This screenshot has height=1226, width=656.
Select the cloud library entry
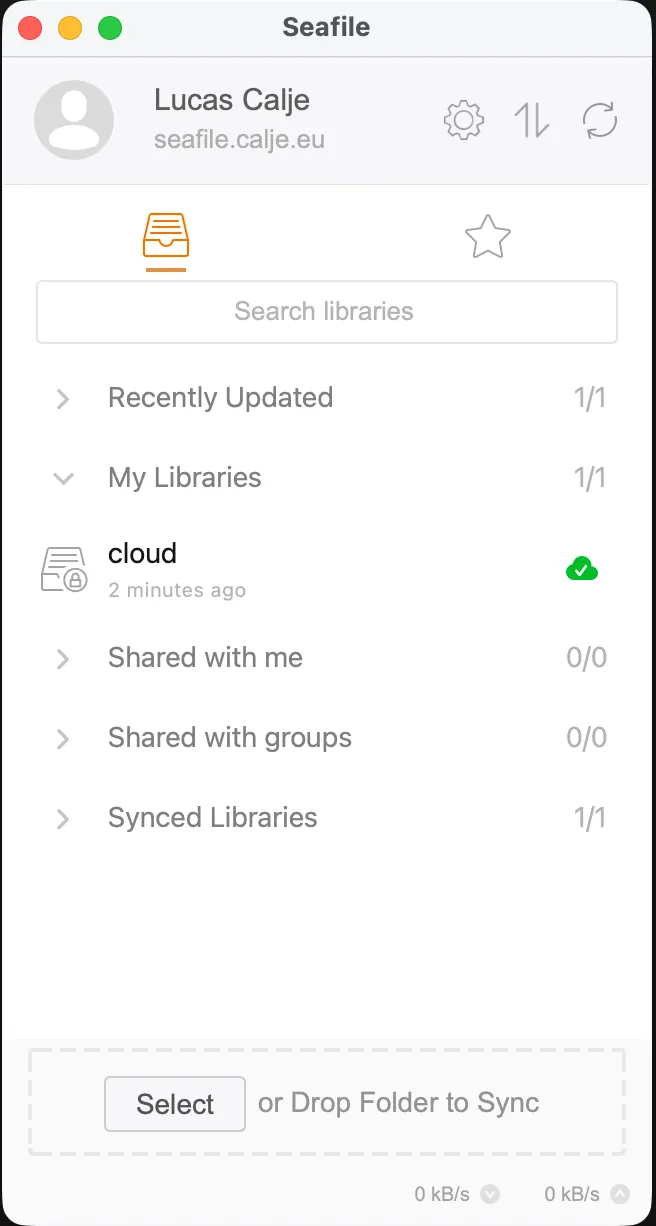click(x=328, y=569)
